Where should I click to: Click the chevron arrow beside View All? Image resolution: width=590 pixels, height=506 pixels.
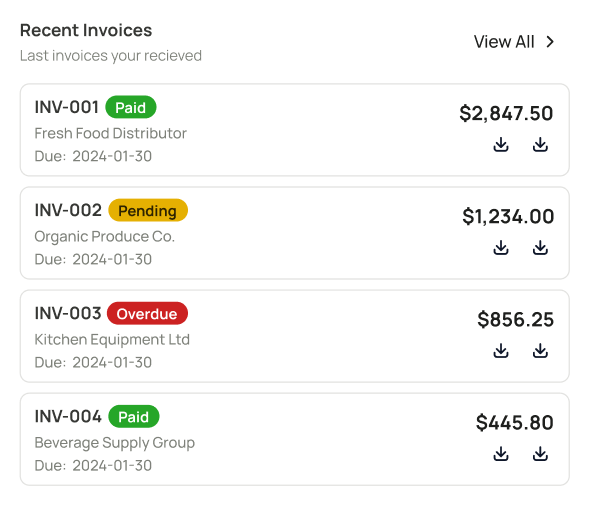point(550,42)
